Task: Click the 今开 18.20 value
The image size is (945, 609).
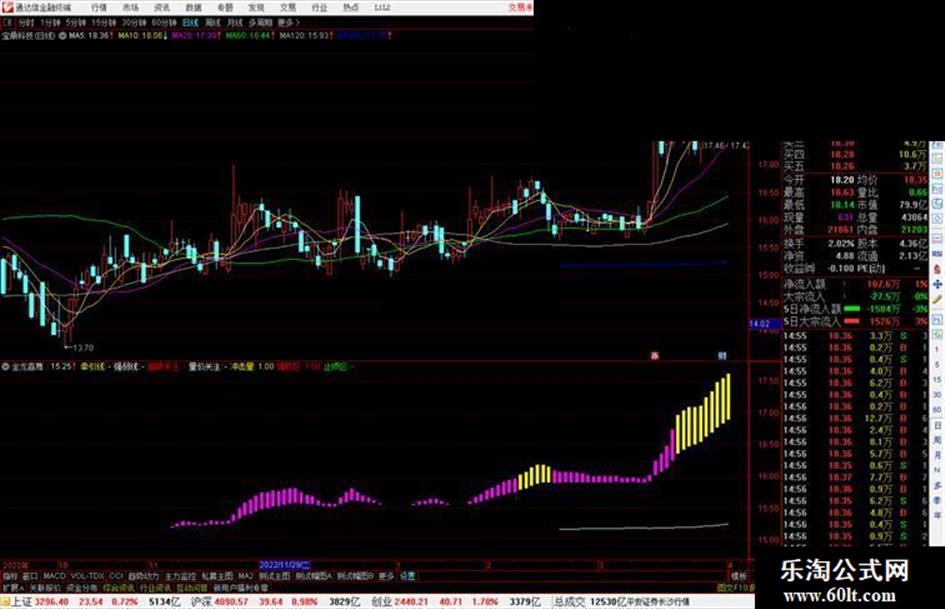Action: point(841,180)
